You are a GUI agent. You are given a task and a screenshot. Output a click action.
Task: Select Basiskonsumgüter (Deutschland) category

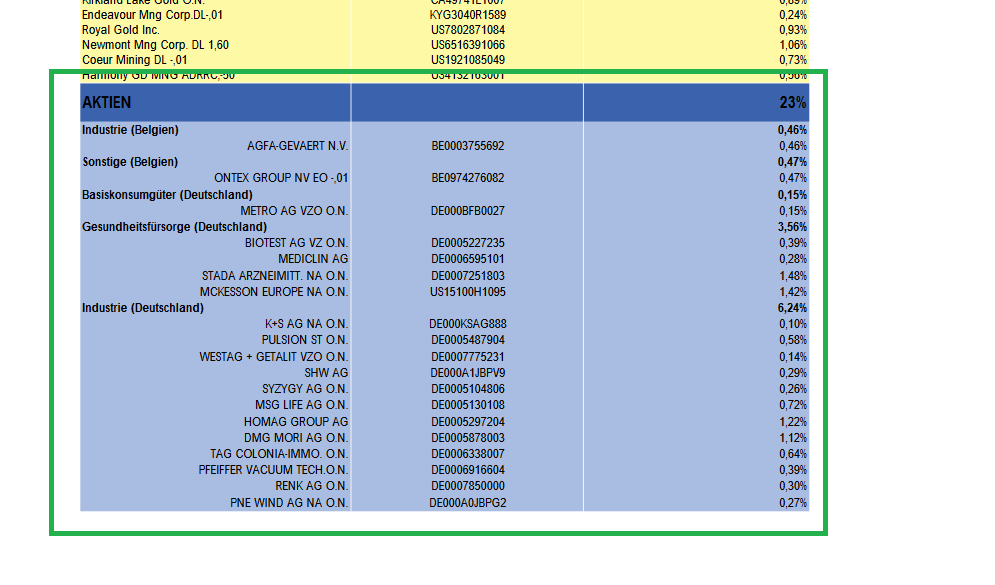click(x=168, y=194)
